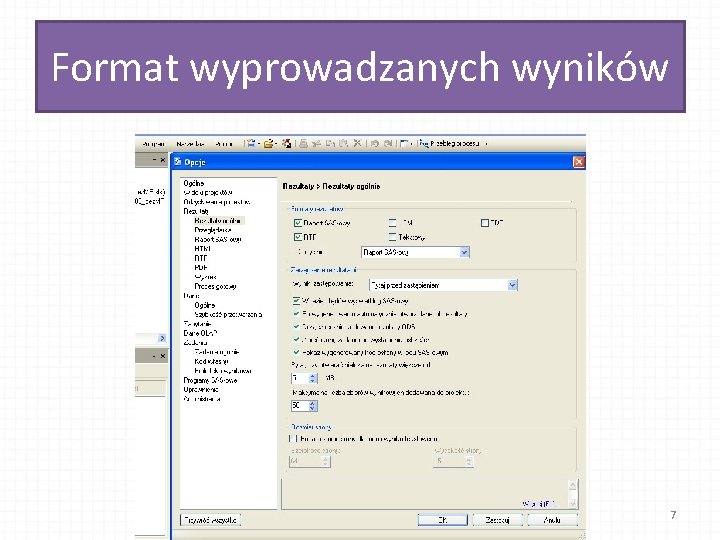Select Ogólne under the Dane category
Viewport: 720px width, 540px height.
pos(205,305)
